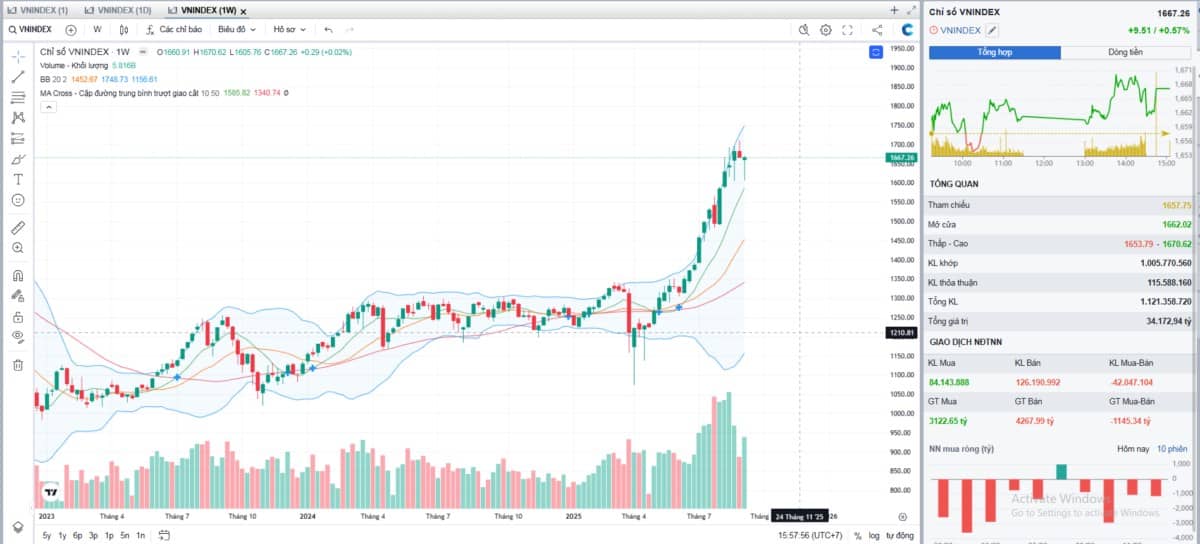The height and width of the screenshot is (544, 1200).
Task: Select the forecasting and measurement tool
Action: (18, 139)
